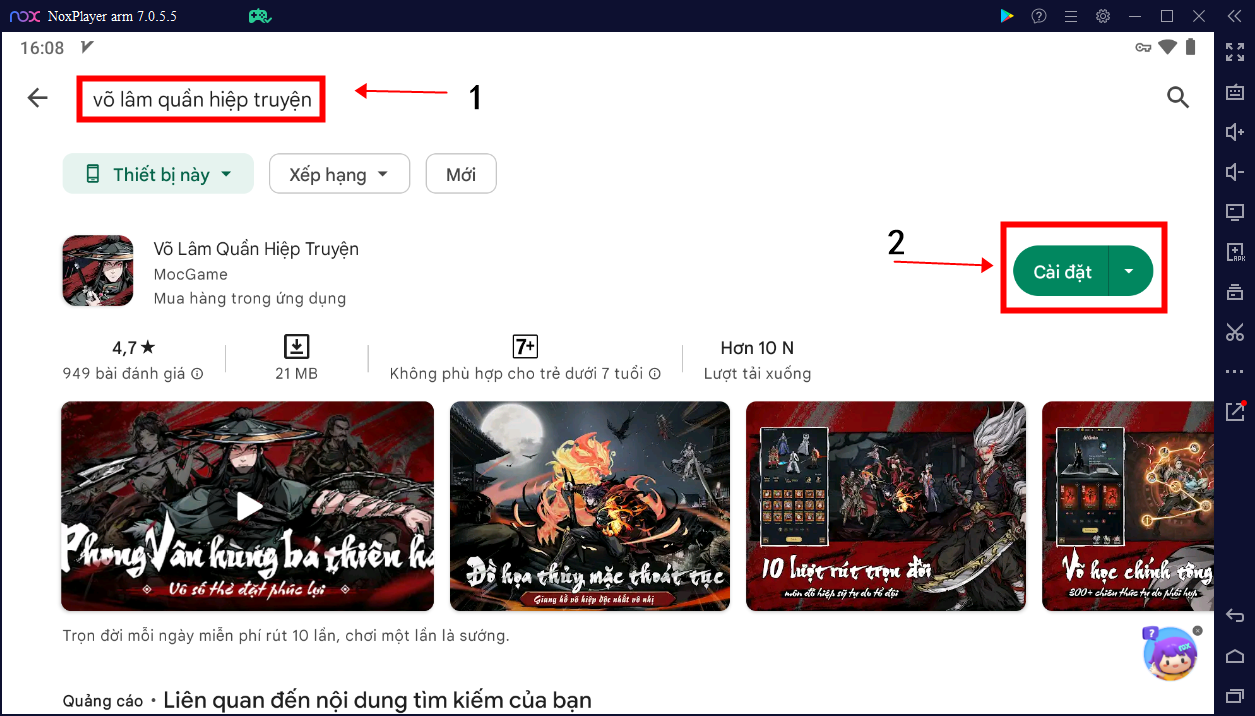The width and height of the screenshot is (1255, 716).
Task: Open NoxPlayer settings gear
Action: point(1101,16)
